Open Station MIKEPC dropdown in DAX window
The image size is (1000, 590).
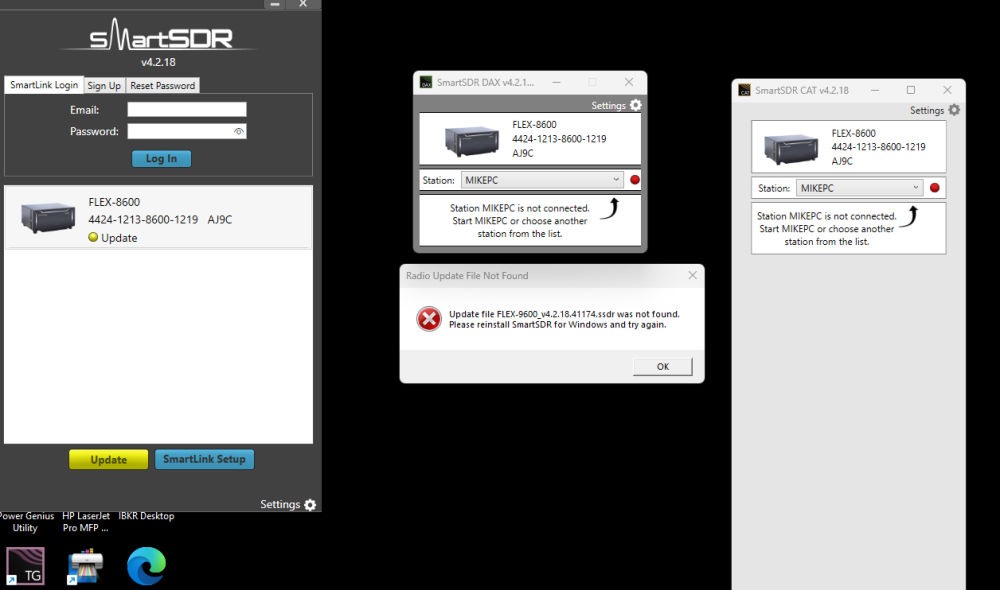coord(541,180)
